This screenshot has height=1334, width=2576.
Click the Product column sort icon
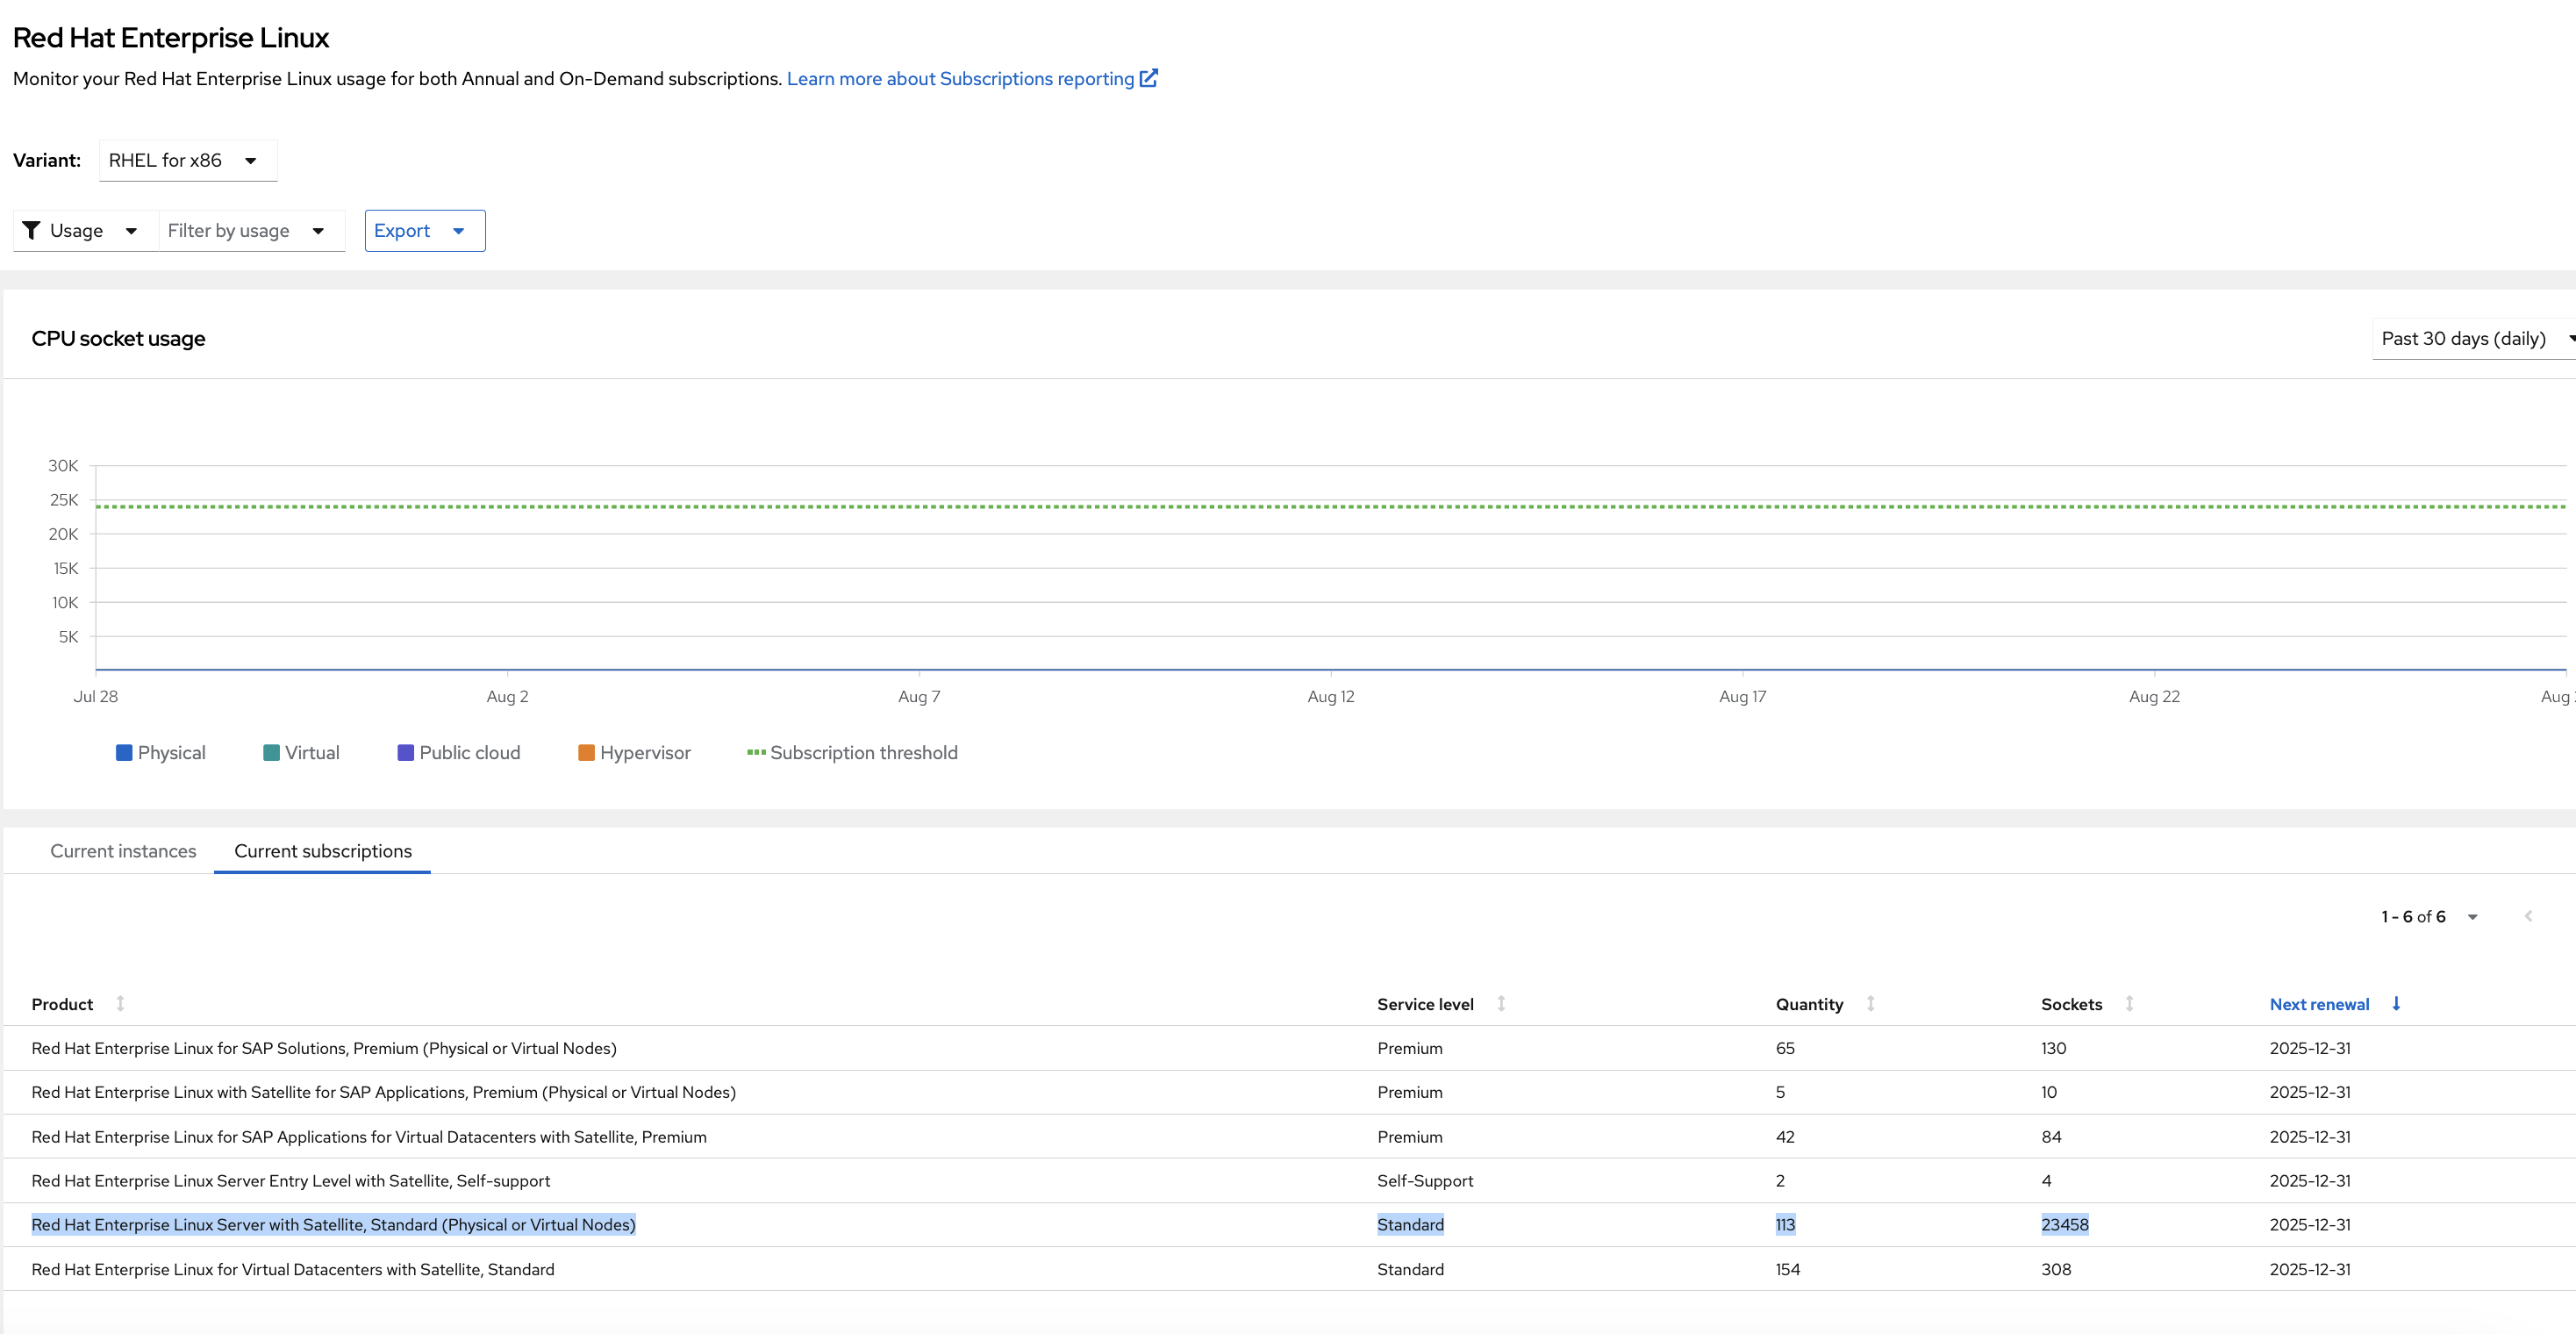point(120,1003)
